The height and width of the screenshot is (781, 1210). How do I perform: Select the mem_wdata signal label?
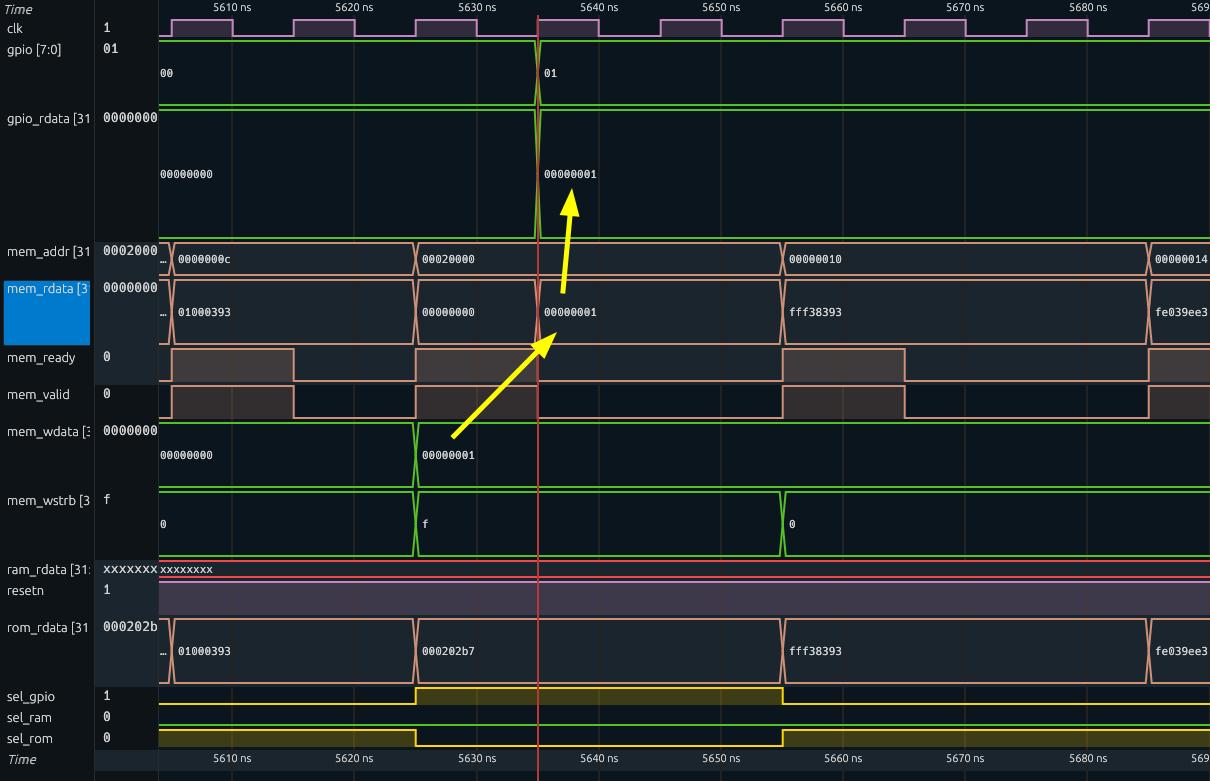[x=48, y=431]
